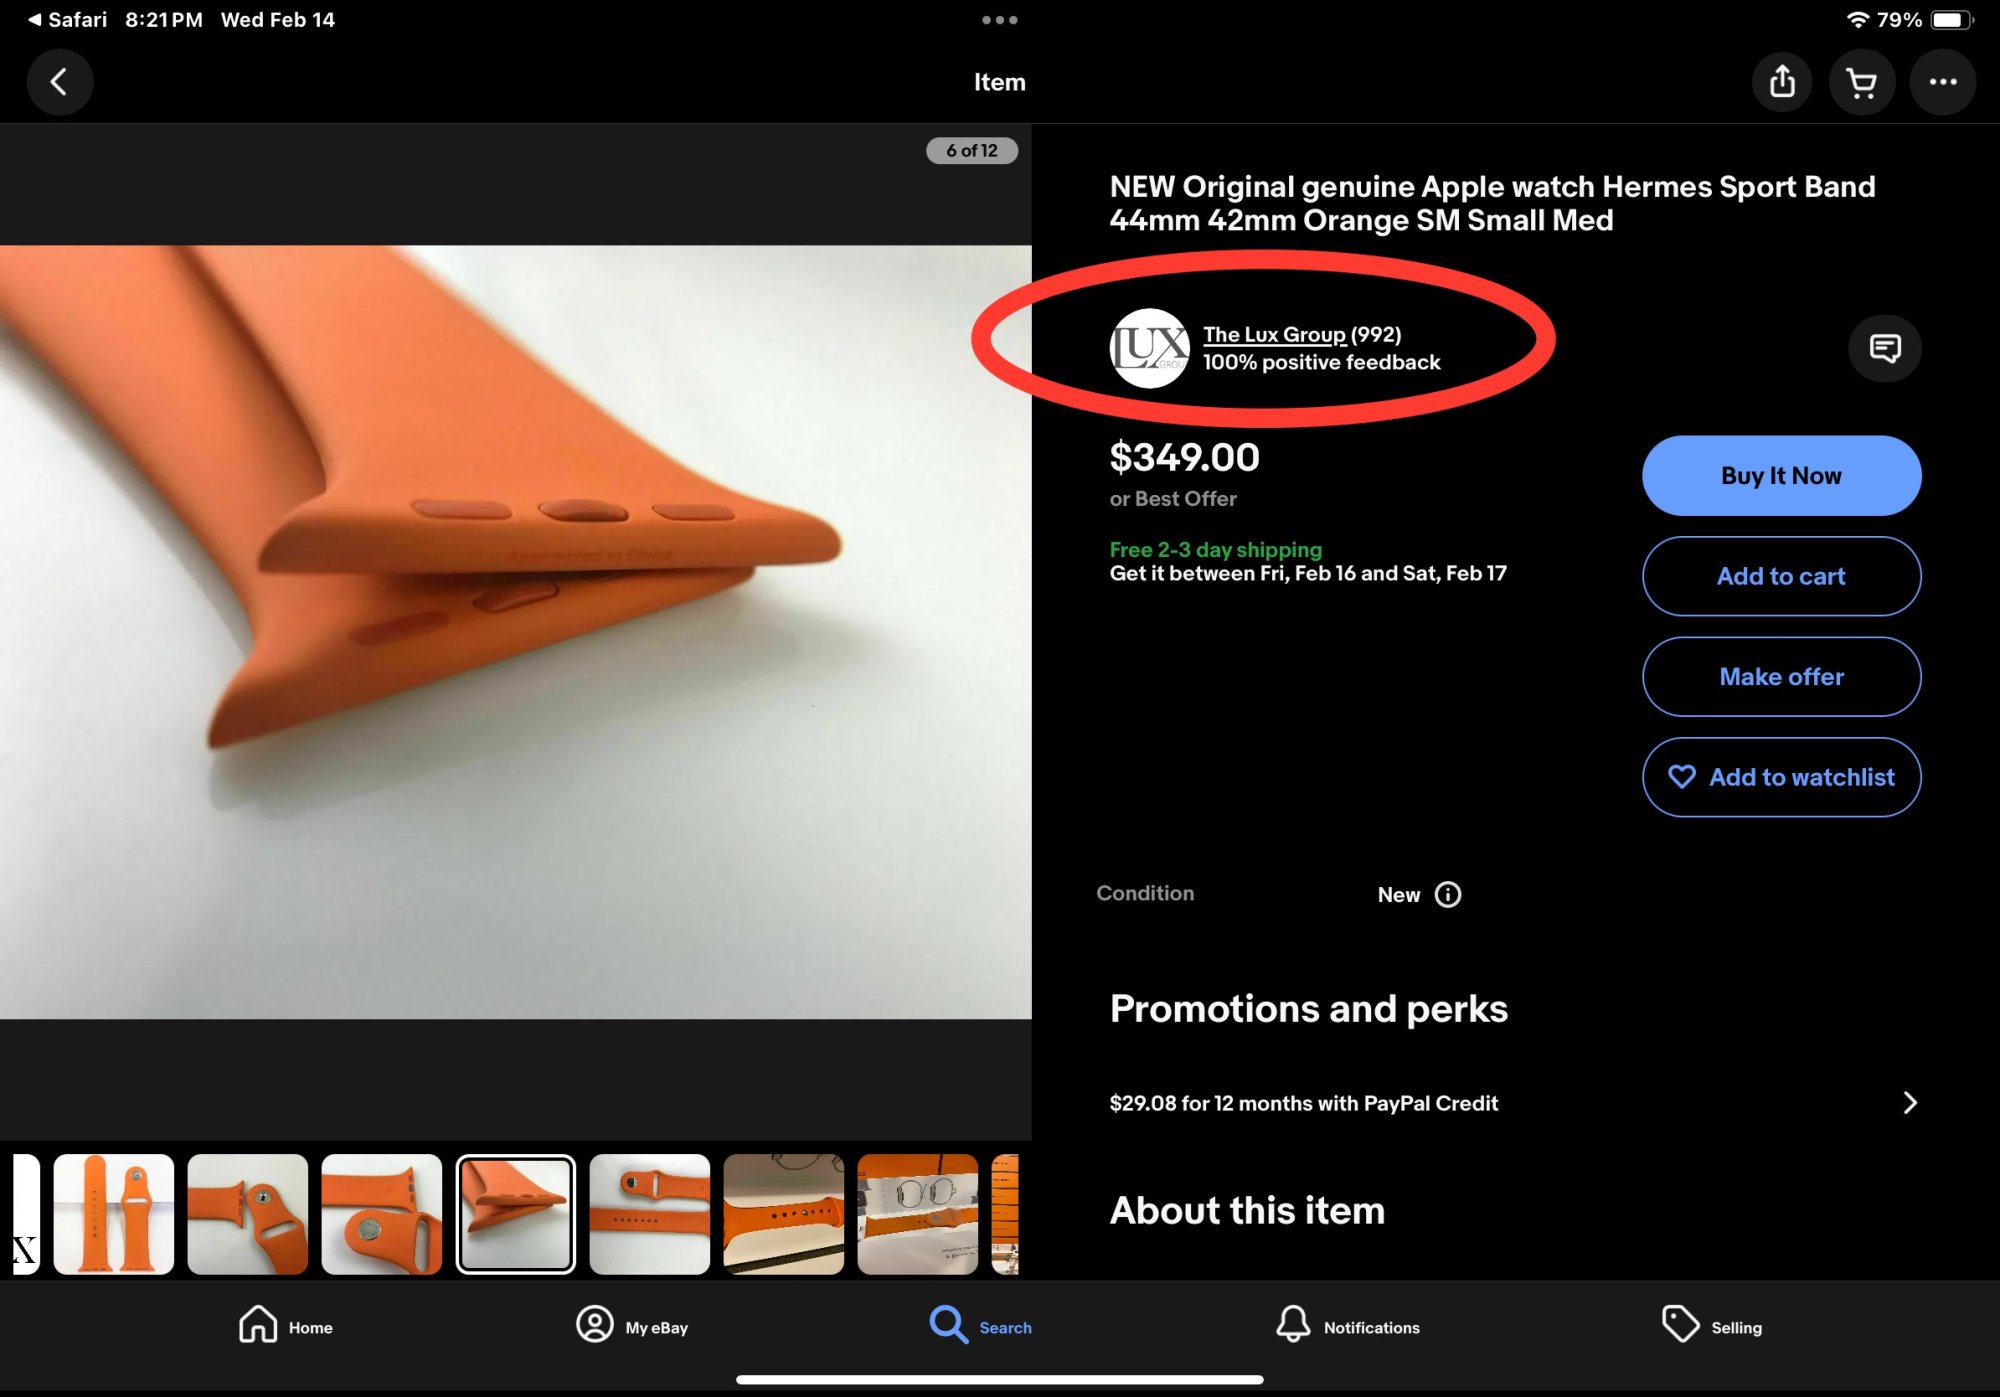Show condition info icon next to New
The image size is (2000, 1397).
(x=1447, y=894)
